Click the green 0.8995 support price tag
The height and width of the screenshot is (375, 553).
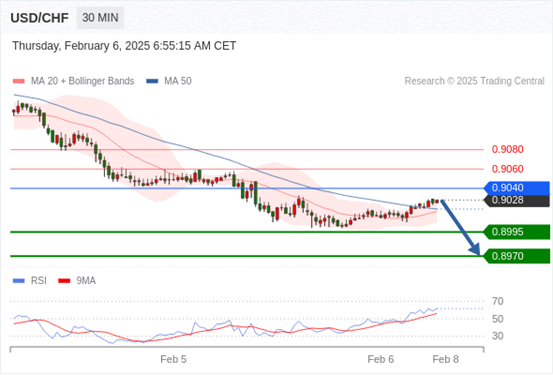point(517,232)
